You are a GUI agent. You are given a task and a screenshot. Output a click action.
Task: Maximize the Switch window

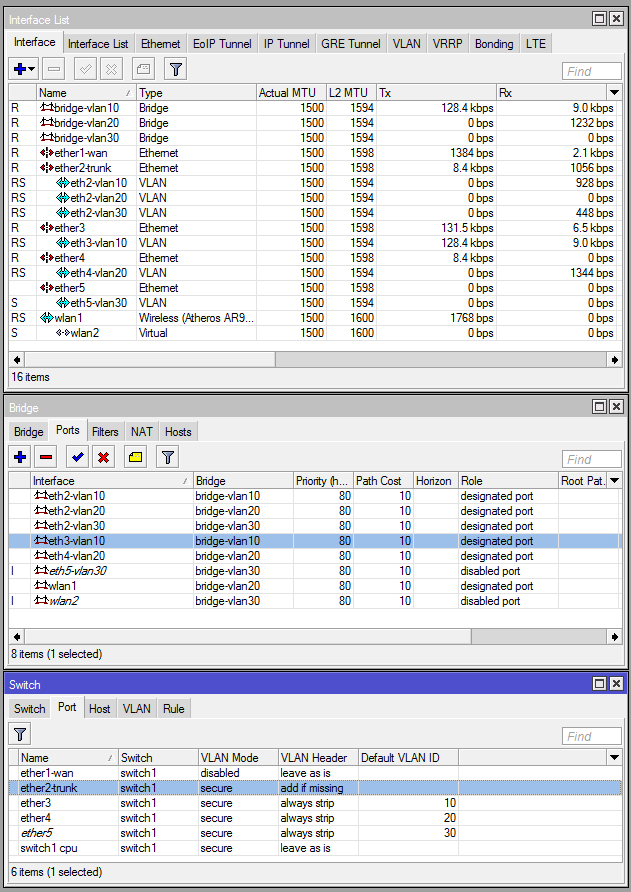[599, 683]
